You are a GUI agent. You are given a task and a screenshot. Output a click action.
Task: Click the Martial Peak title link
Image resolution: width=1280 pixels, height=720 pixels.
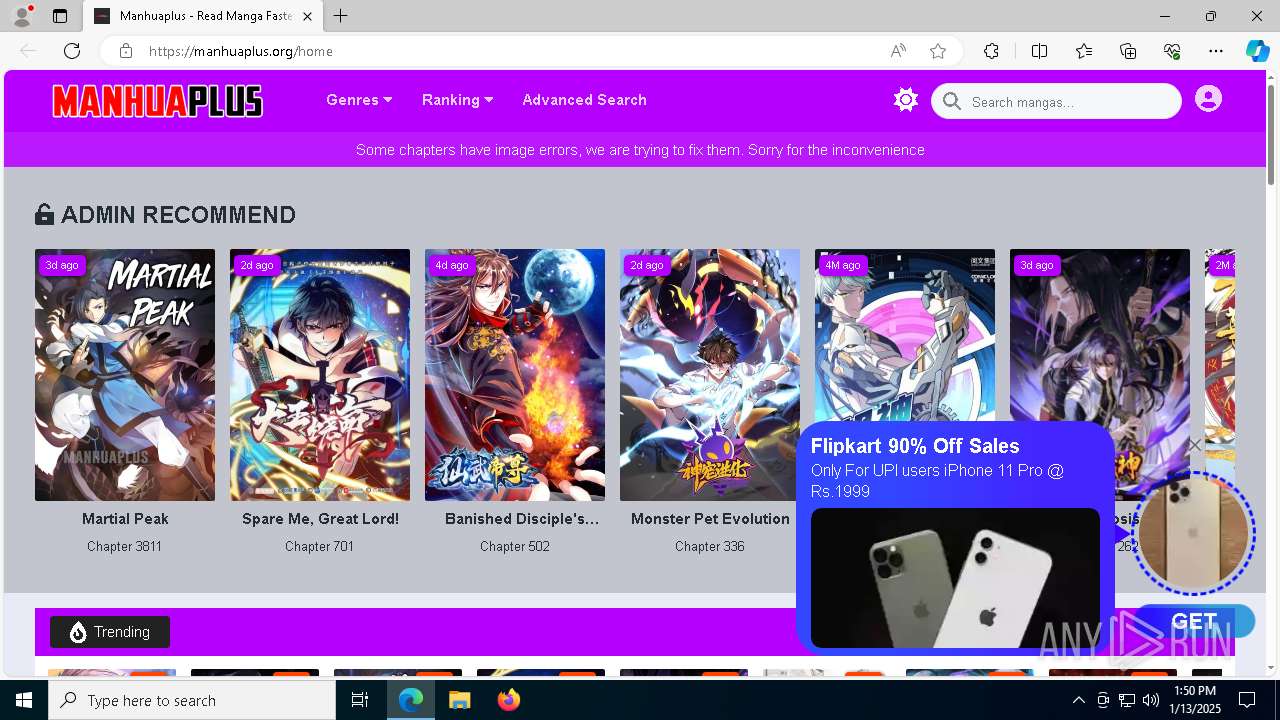click(125, 519)
